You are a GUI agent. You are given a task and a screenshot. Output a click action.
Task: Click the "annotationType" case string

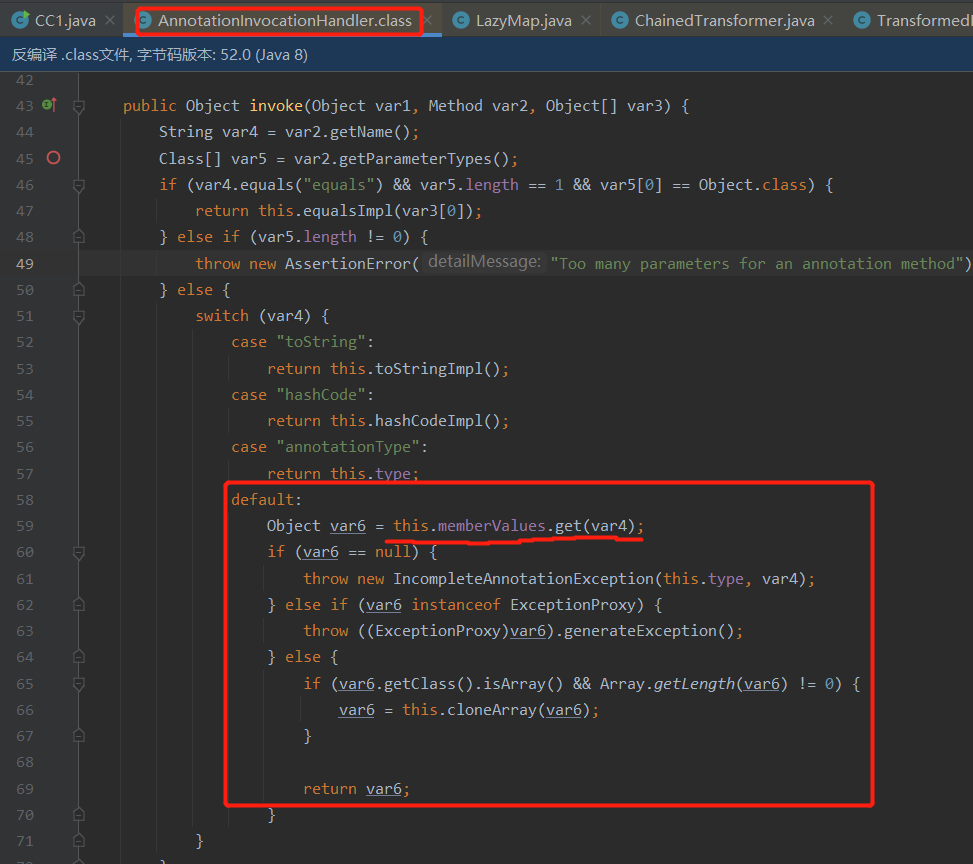coord(348,447)
